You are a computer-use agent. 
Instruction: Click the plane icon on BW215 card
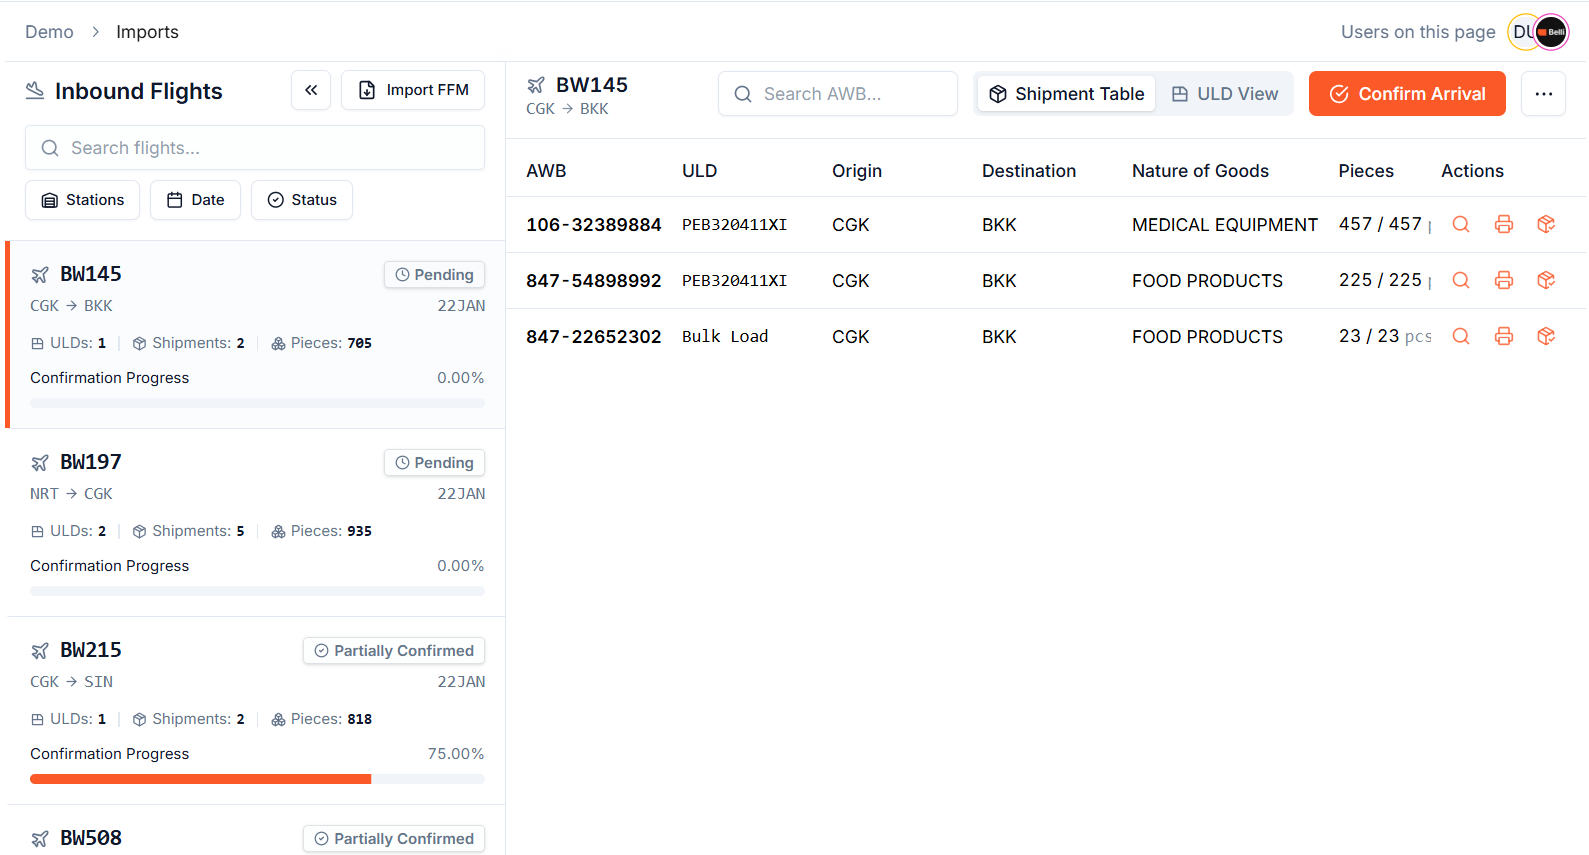click(40, 651)
